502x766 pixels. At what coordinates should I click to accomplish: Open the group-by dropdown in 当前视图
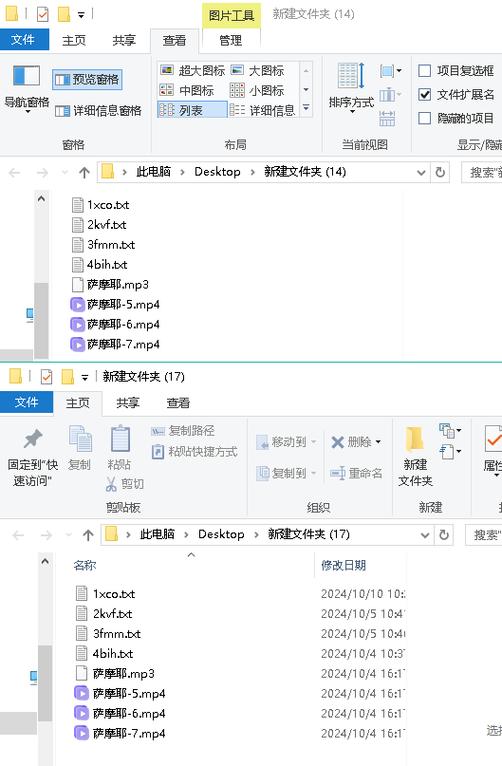(391, 71)
